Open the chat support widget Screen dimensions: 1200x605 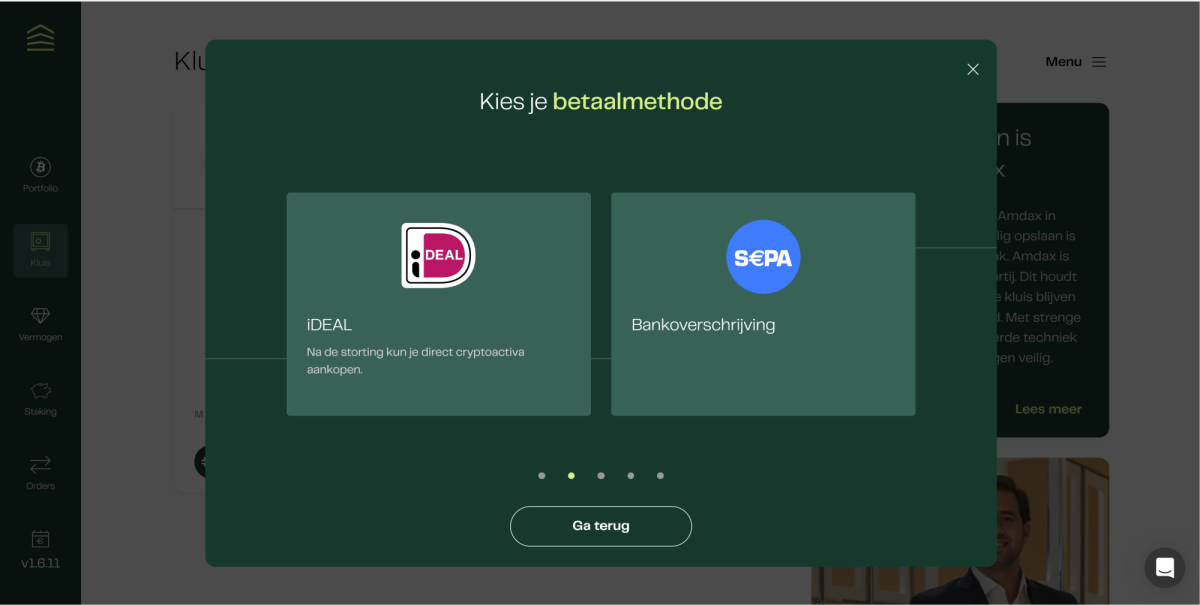1165,567
